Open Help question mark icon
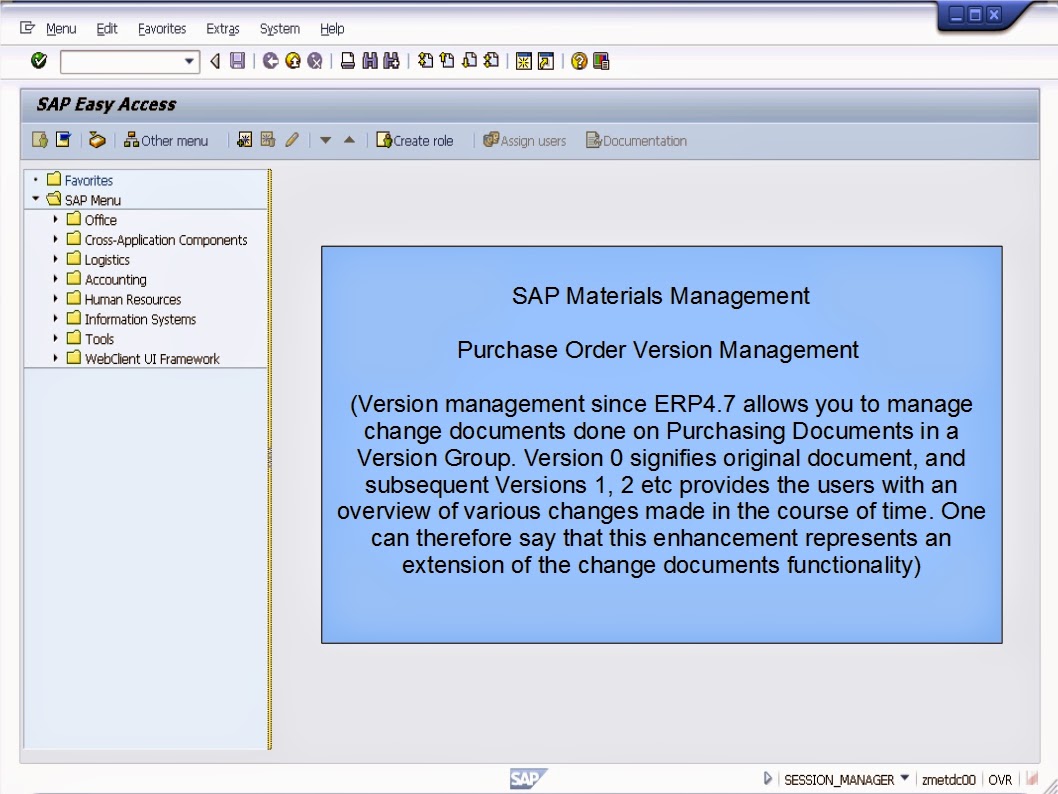 coord(579,61)
